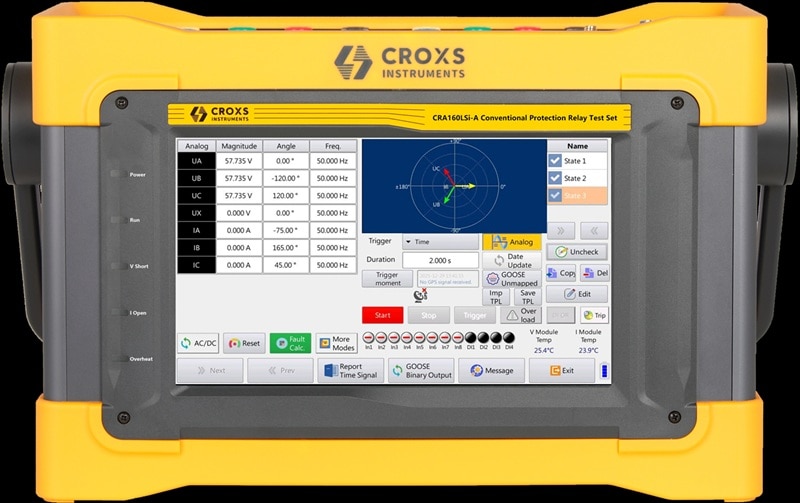
Task: Switch mode with the AC/DC icon button
Action: 198,343
